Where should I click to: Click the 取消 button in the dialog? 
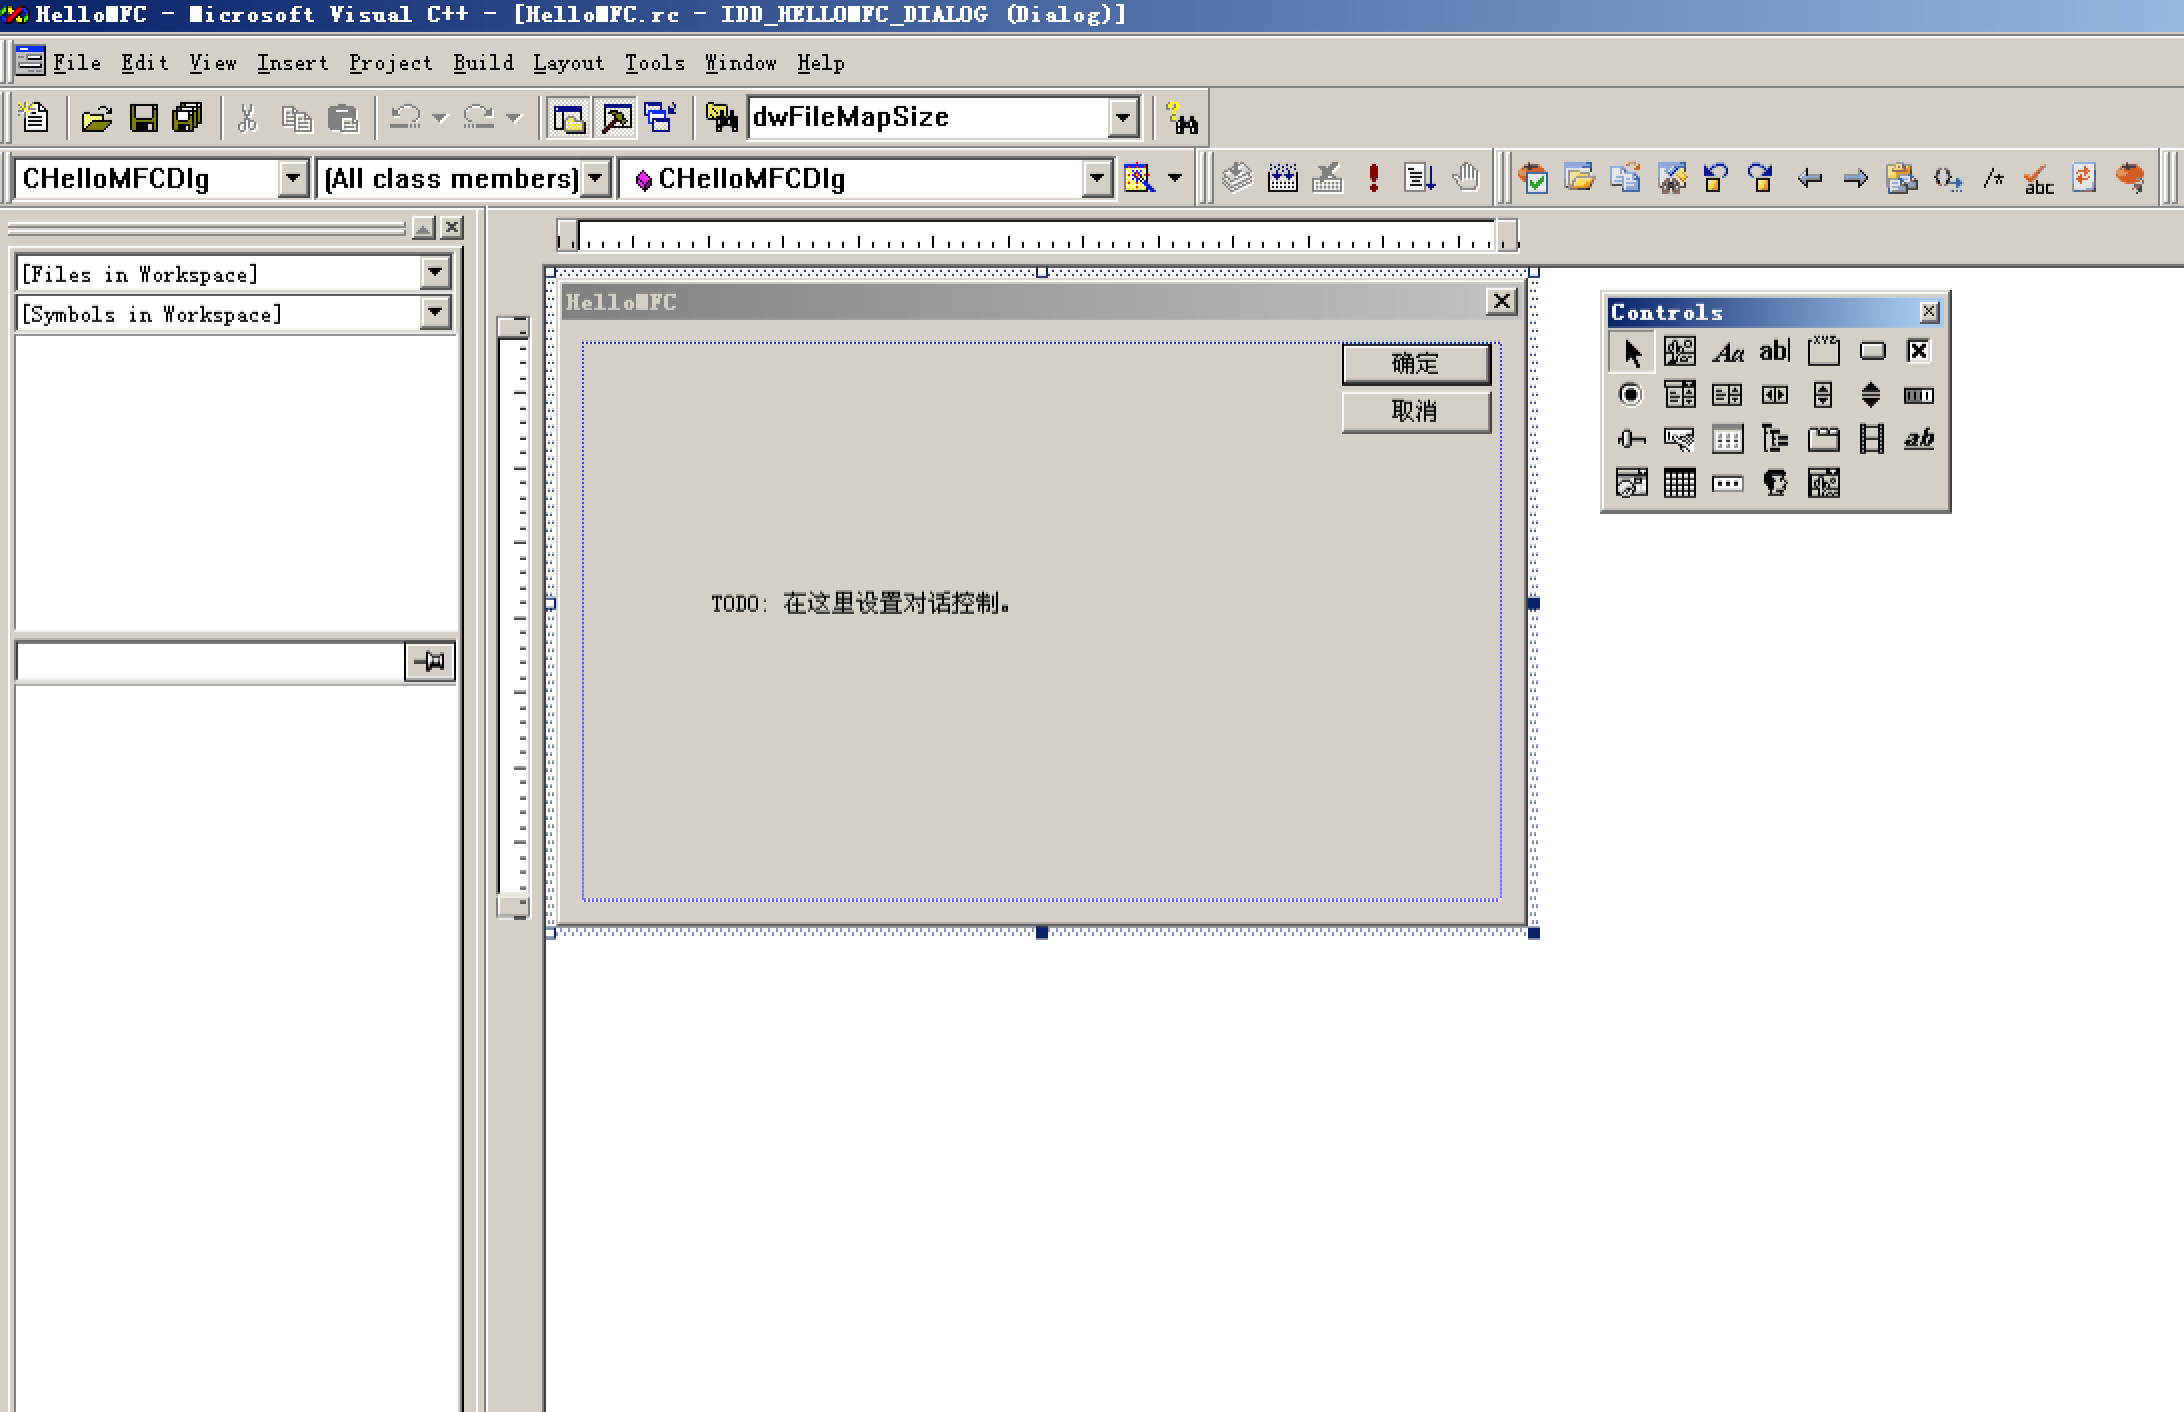1414,411
